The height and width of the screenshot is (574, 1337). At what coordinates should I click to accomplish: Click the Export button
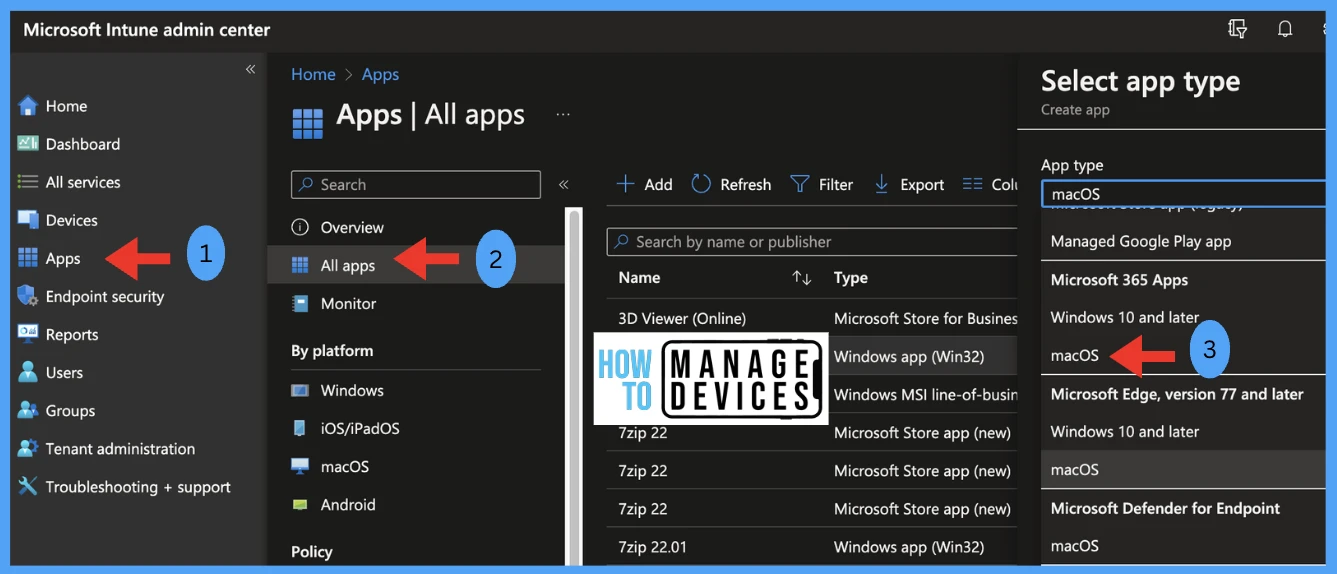tap(909, 184)
